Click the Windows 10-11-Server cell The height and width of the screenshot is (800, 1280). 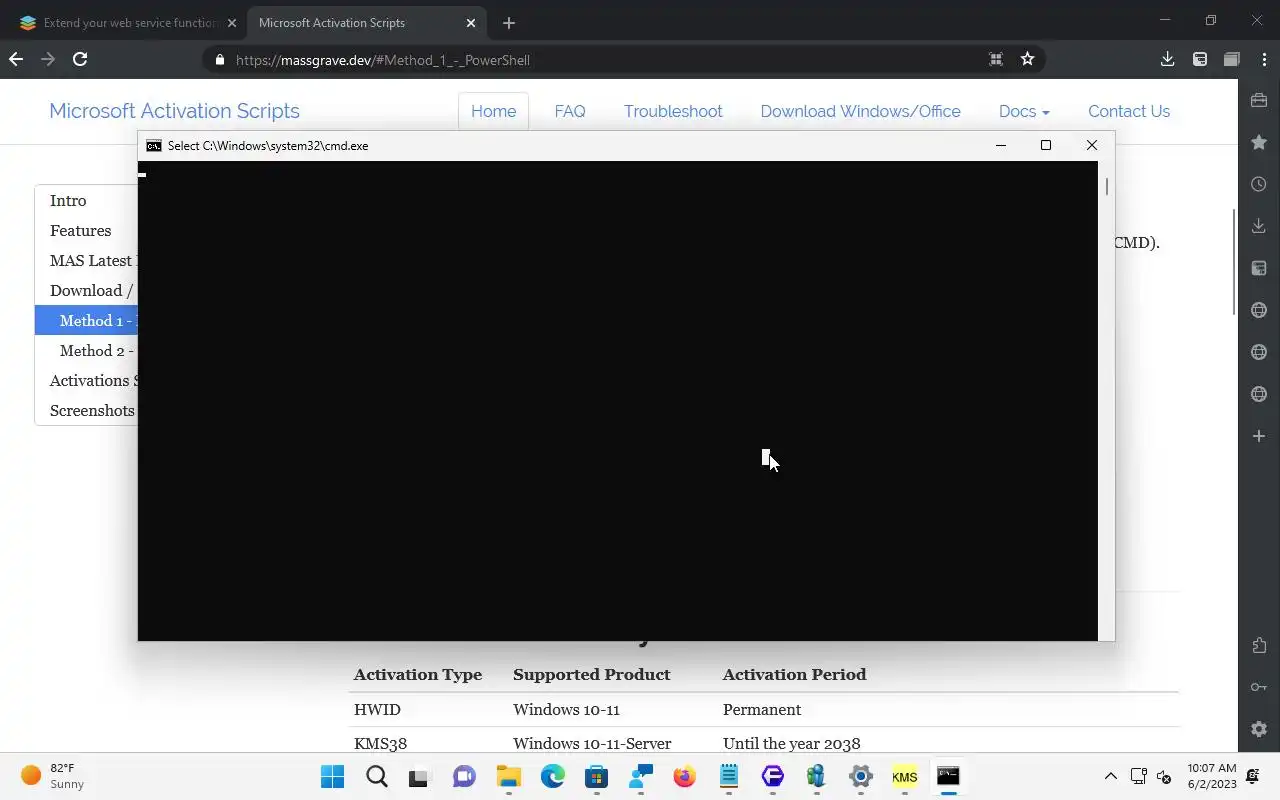tap(592, 743)
